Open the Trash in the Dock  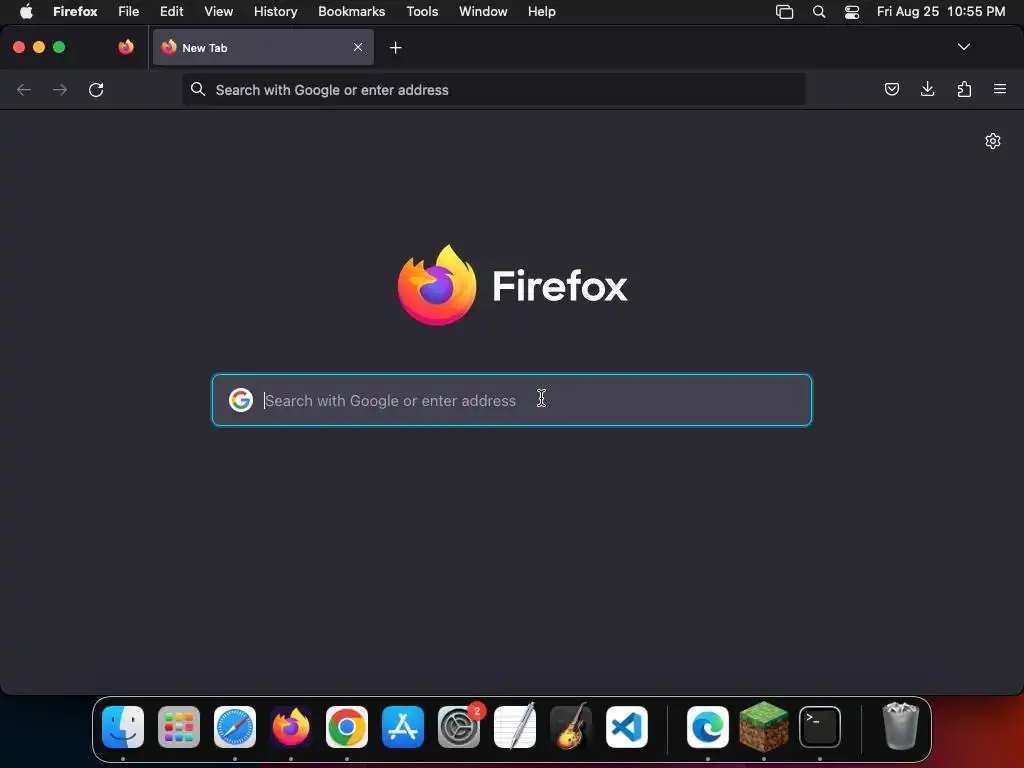point(901,726)
